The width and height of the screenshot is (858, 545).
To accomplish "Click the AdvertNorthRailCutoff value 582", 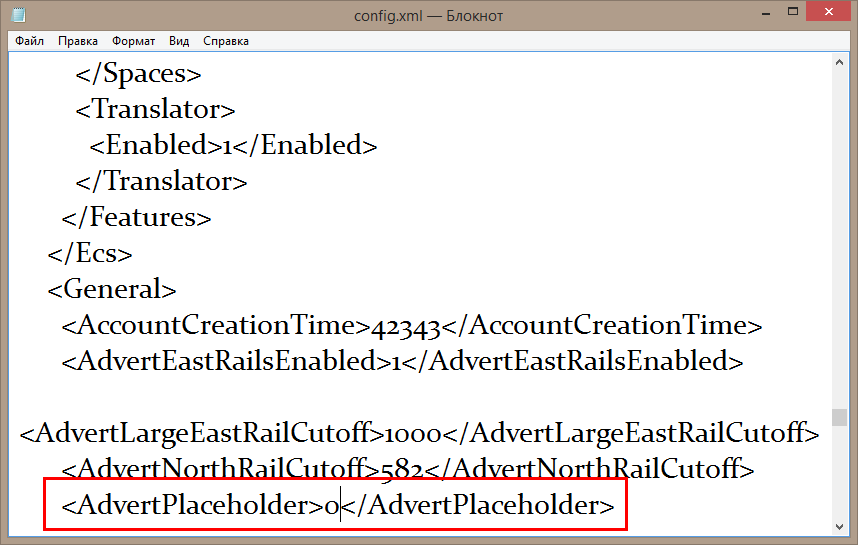I will 402,471.
